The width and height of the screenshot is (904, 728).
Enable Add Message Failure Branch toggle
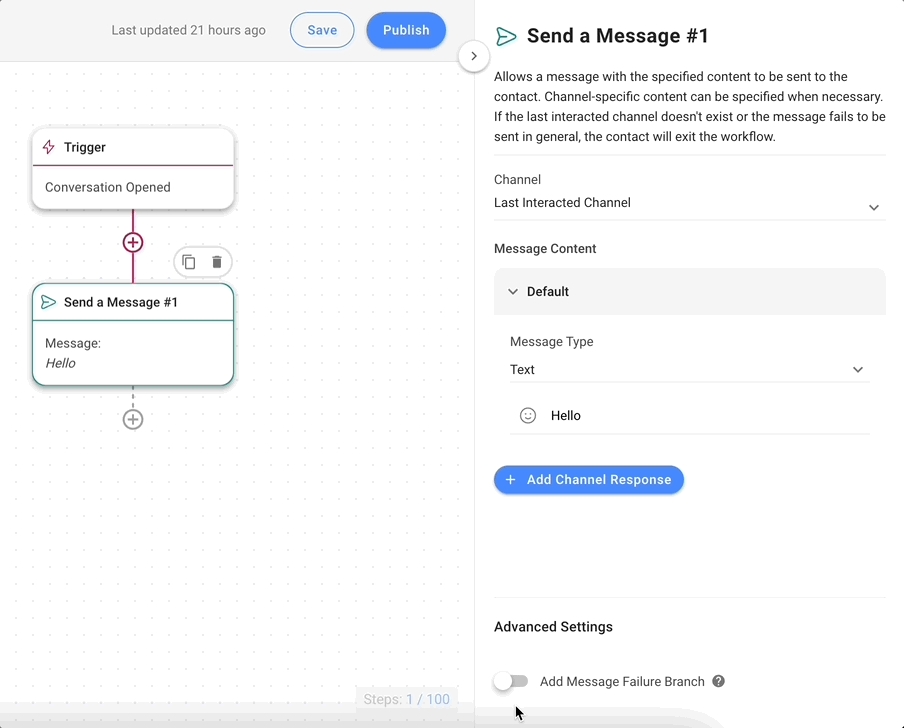[x=511, y=682]
